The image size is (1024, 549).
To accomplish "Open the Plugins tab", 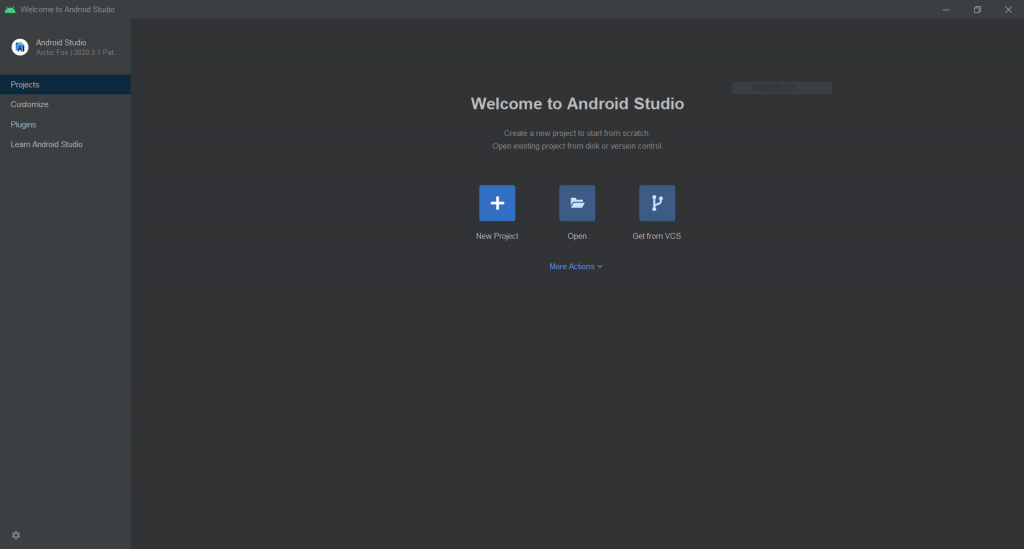I will [65, 124].
